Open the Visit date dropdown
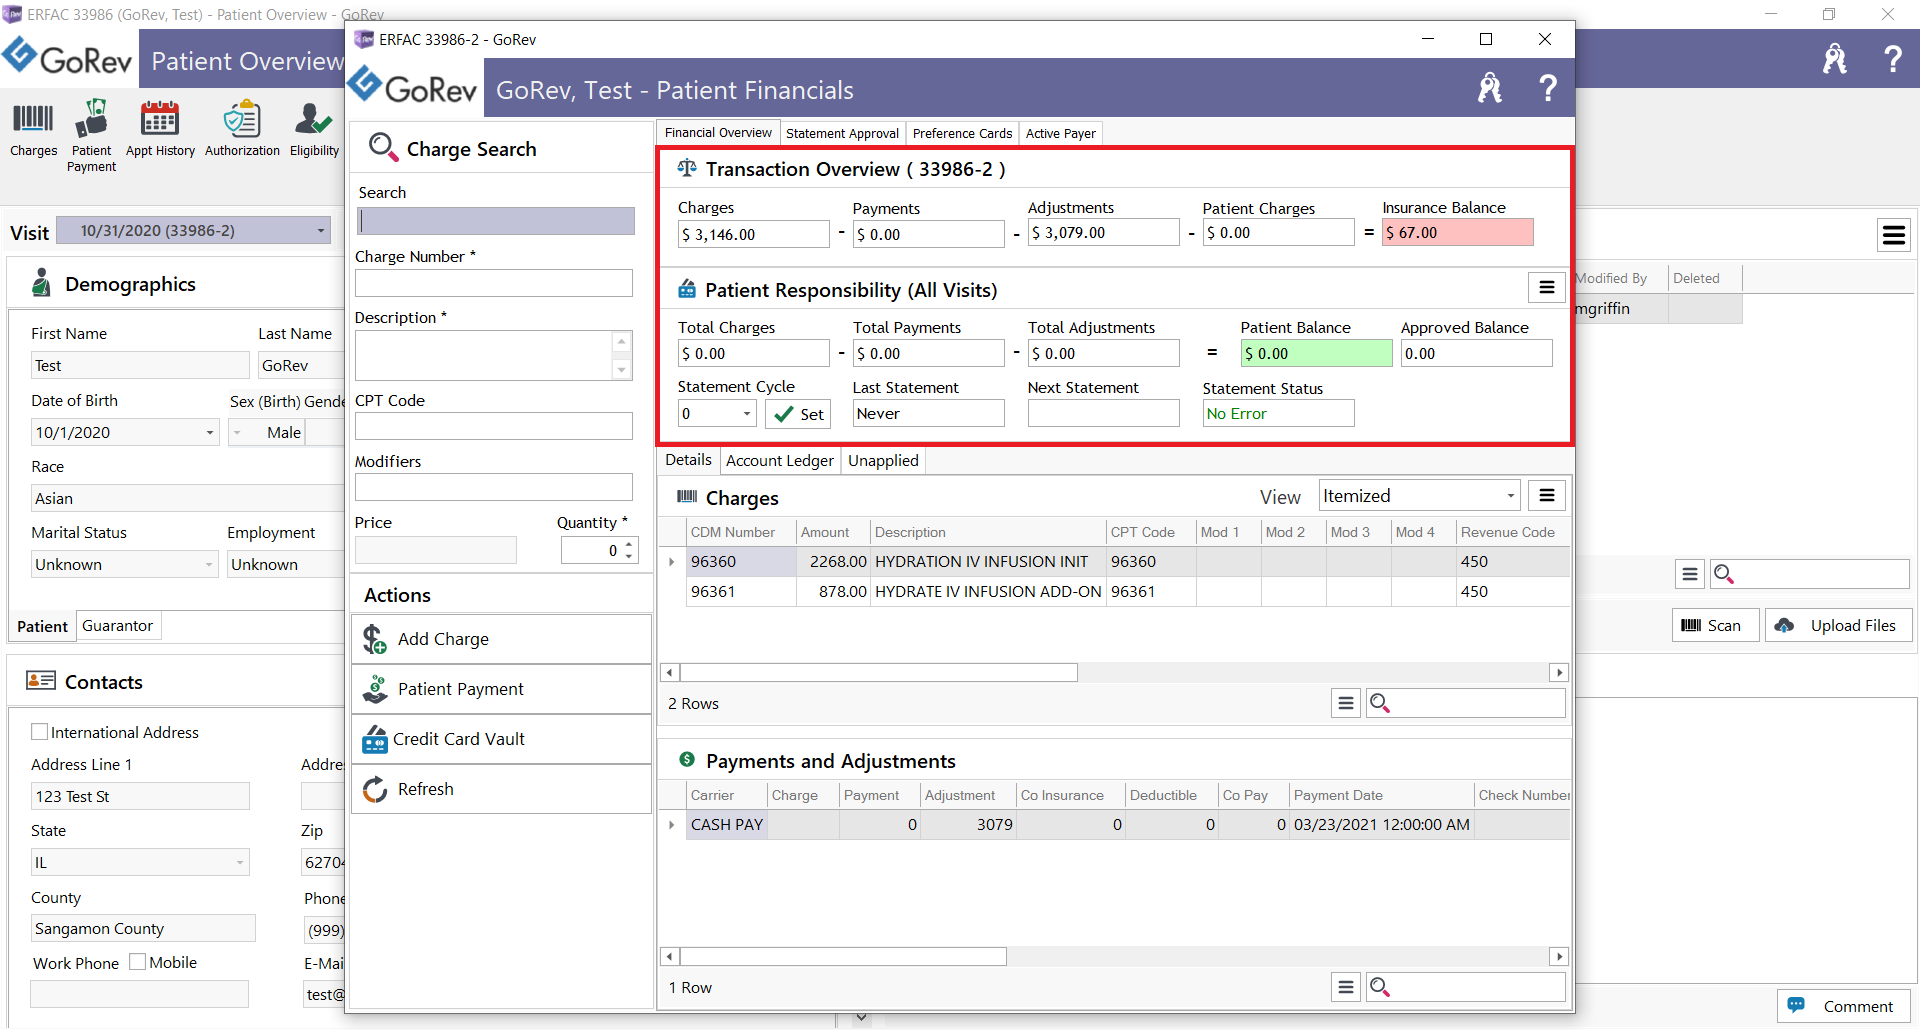Viewport: 1920px width, 1030px height. (x=320, y=231)
